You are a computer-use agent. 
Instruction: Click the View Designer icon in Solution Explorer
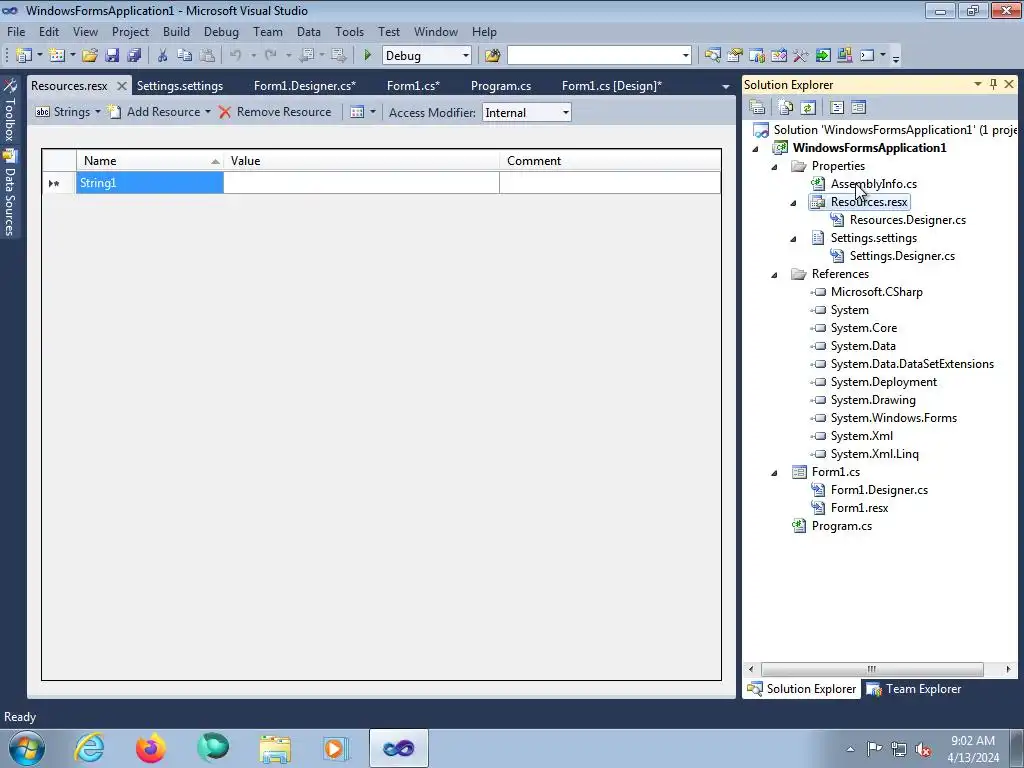pyautogui.click(x=859, y=107)
